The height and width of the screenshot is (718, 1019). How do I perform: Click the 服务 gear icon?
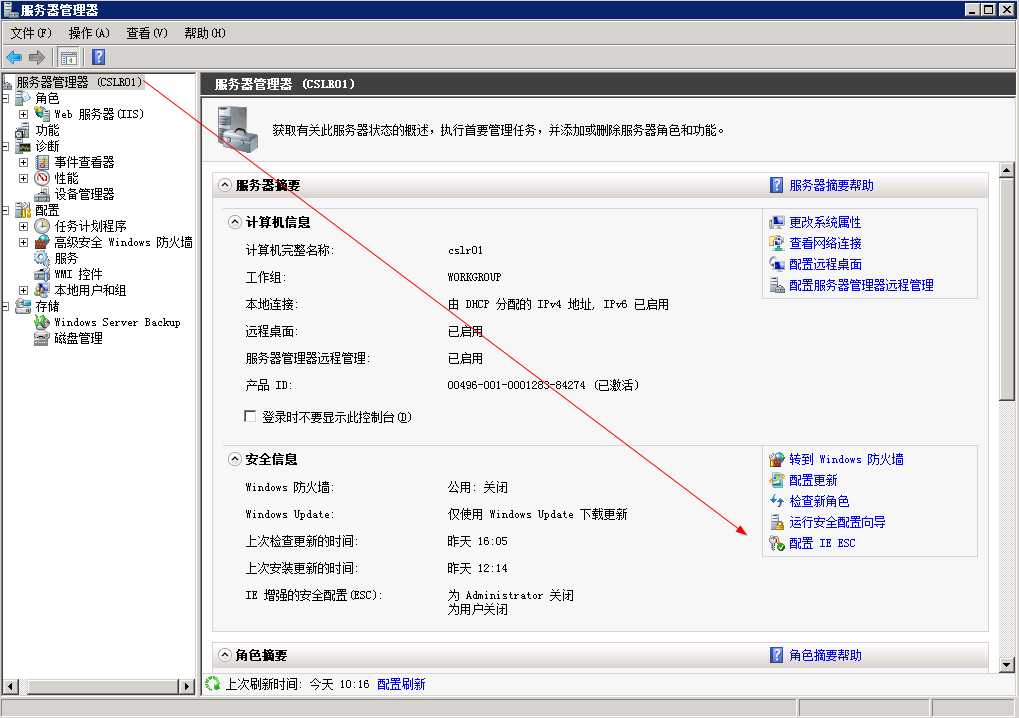click(42, 258)
